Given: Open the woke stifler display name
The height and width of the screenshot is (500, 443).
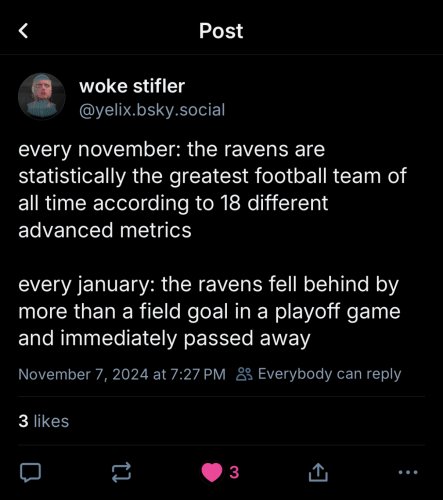Looking at the screenshot, I should coord(132,86).
